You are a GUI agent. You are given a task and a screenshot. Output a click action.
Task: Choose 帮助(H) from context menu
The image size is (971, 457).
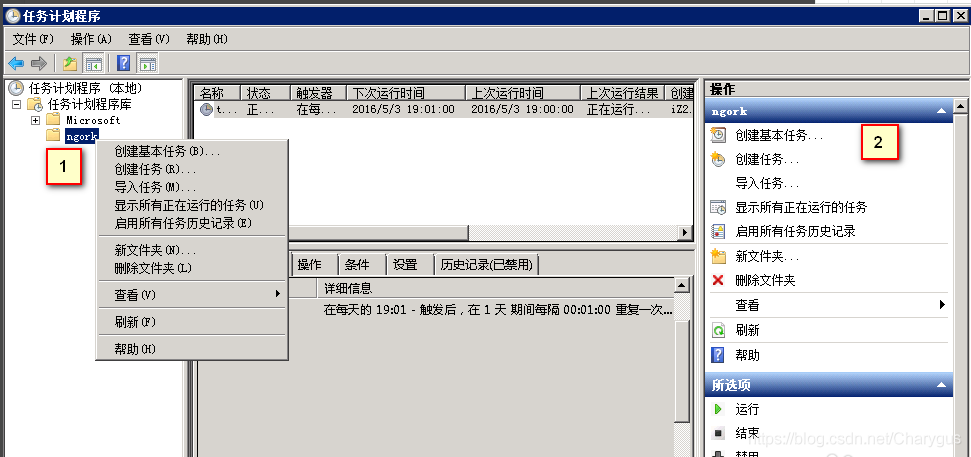pyautogui.click(x=192, y=349)
